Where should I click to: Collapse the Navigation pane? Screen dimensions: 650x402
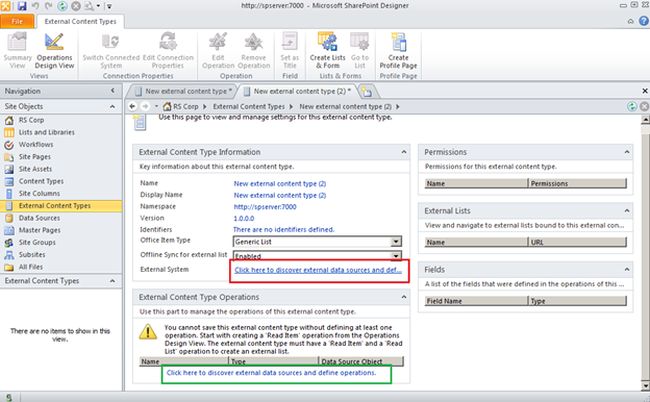(x=113, y=91)
